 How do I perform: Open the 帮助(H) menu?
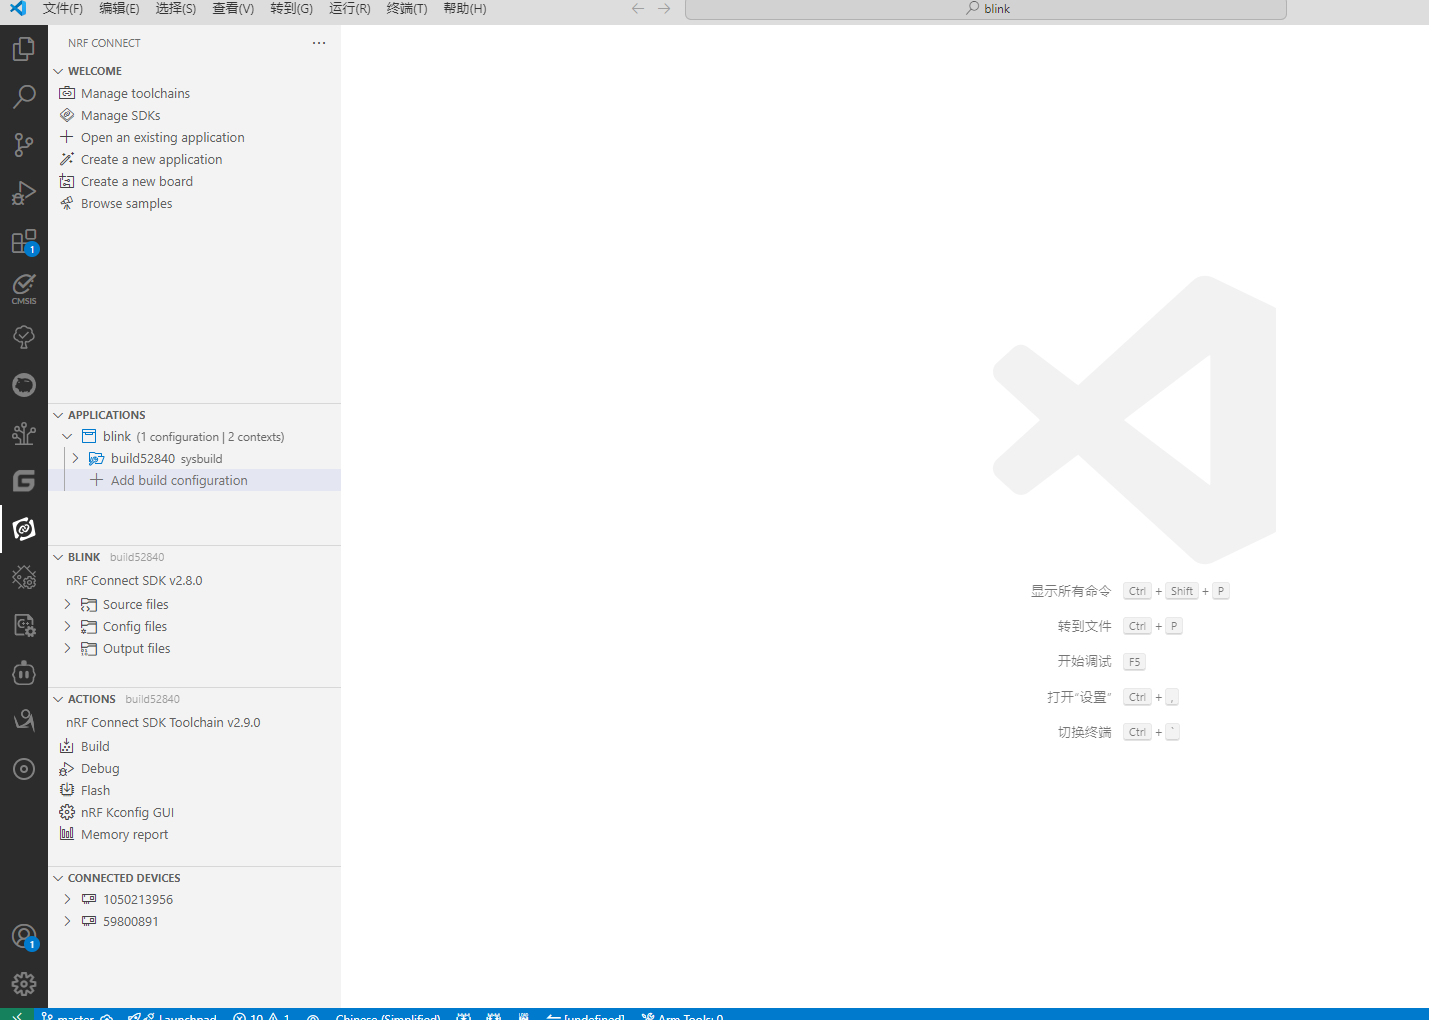465,8
